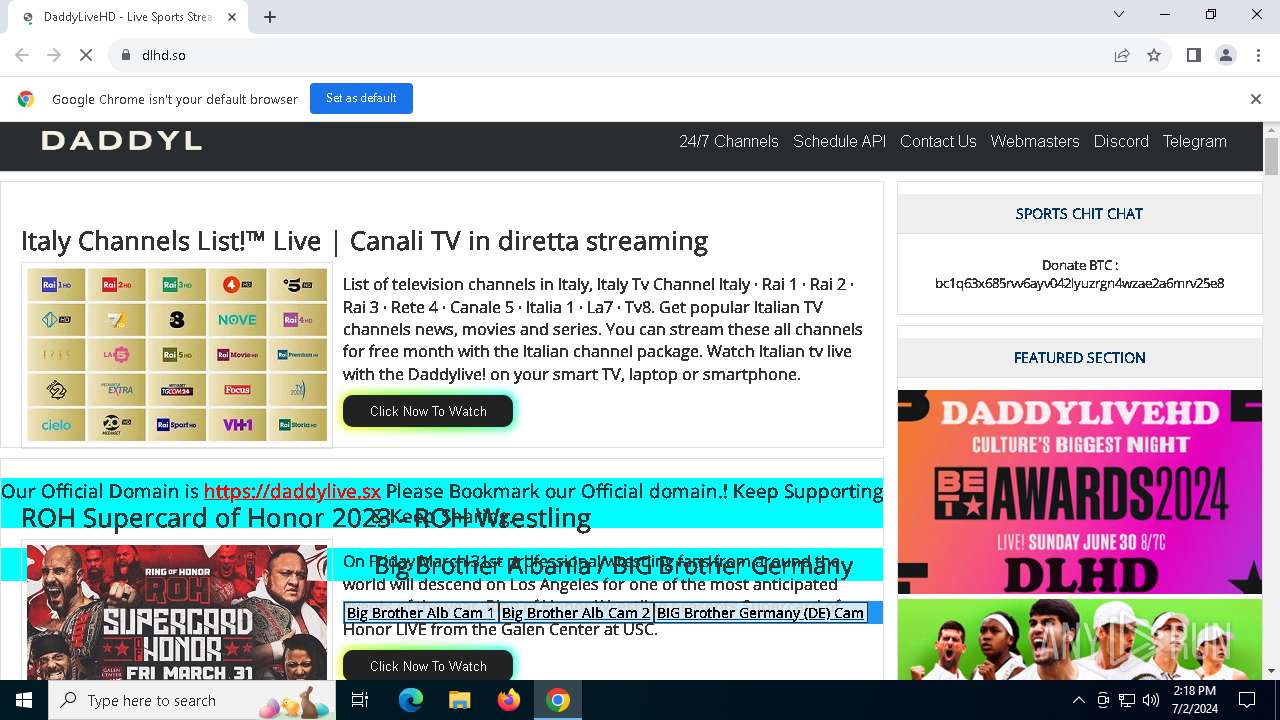Open Big Brother Alb Cam 2
The height and width of the screenshot is (720, 1280).
click(x=576, y=613)
